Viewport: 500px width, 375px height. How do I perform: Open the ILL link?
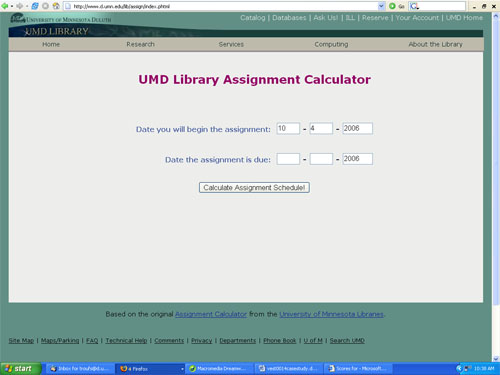350,18
